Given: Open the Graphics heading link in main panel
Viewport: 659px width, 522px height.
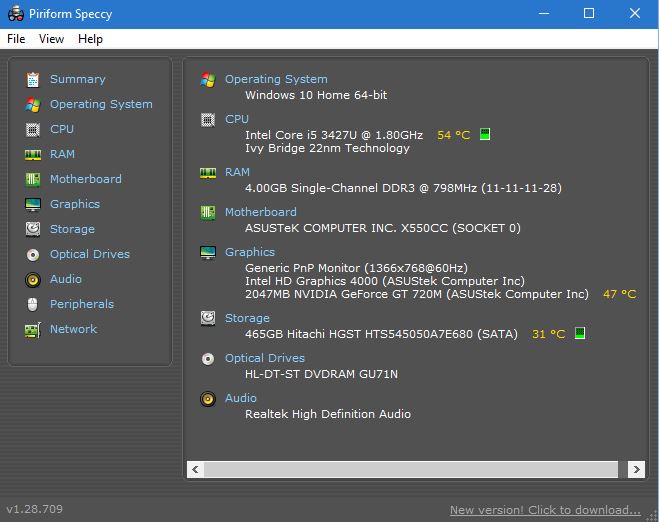Looking at the screenshot, I should [x=250, y=252].
